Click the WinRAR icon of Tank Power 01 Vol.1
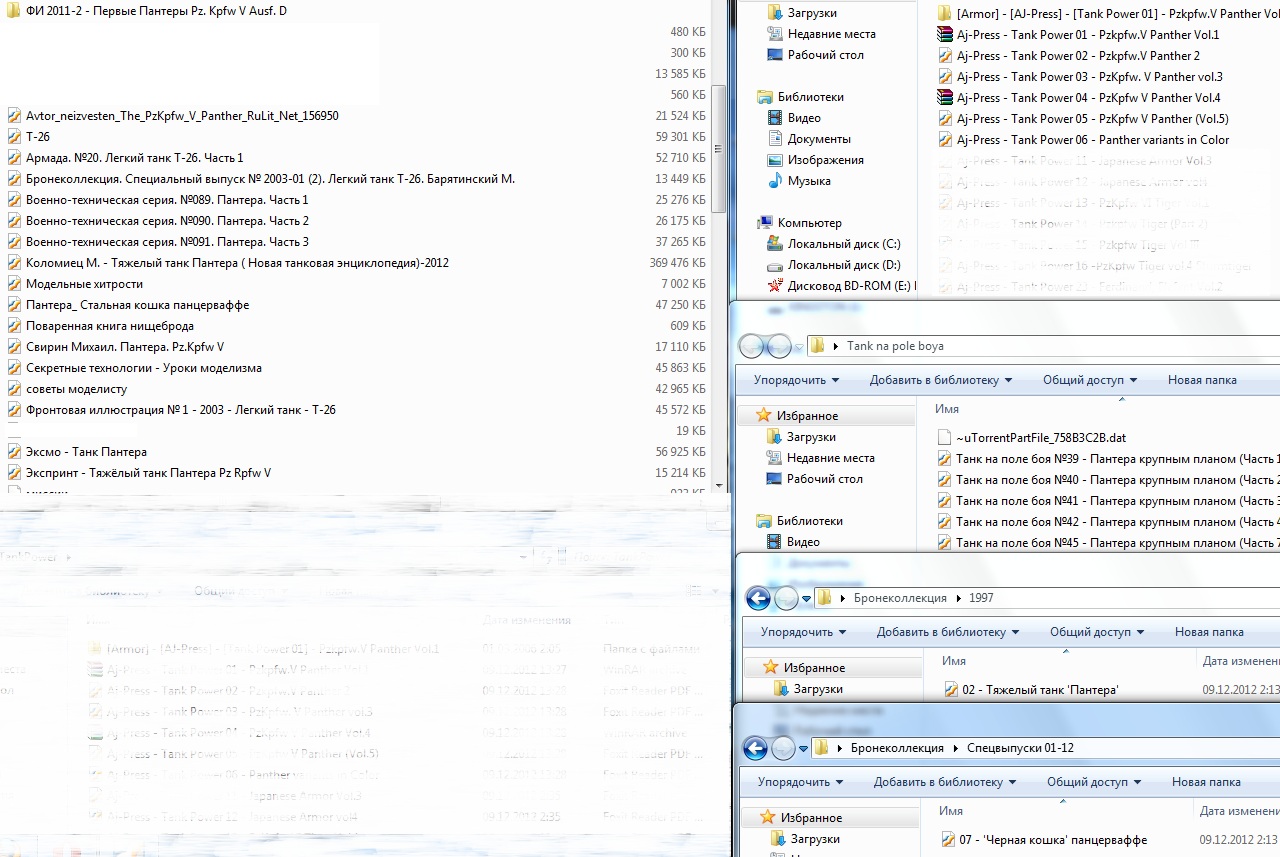Viewport: 1280px width, 857px height. coord(945,35)
